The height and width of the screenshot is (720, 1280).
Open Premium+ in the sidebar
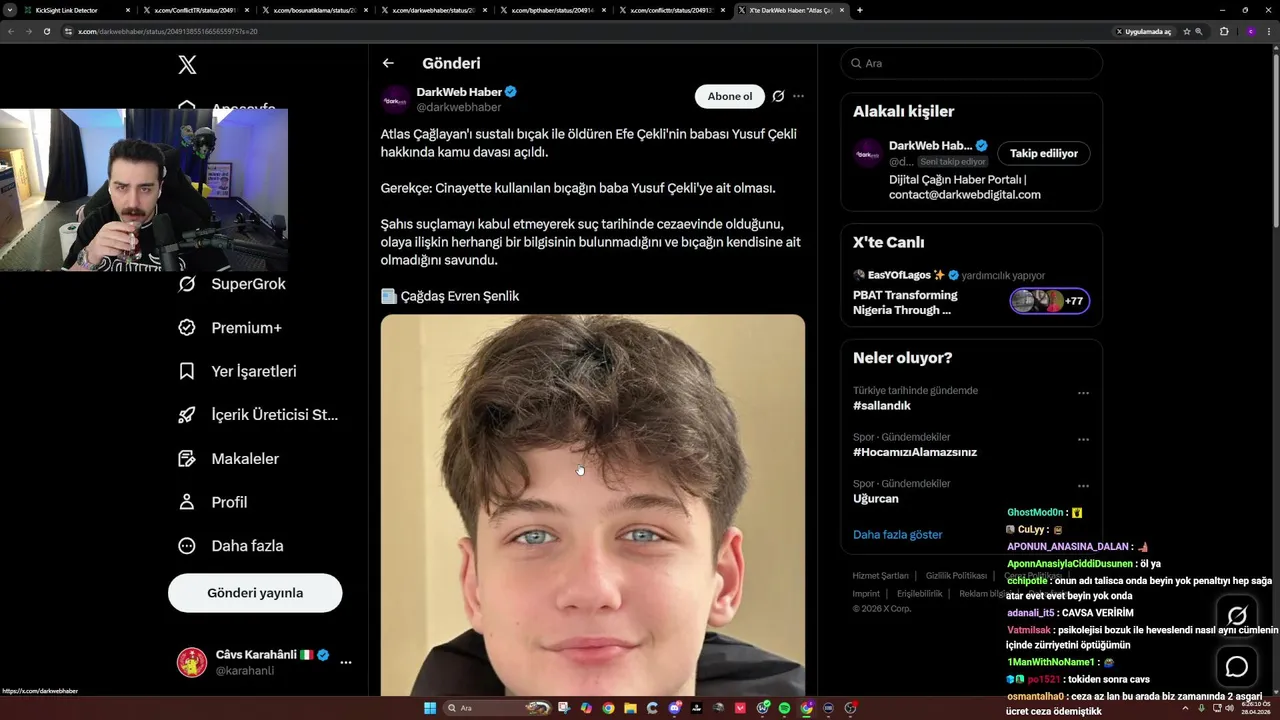230,328
